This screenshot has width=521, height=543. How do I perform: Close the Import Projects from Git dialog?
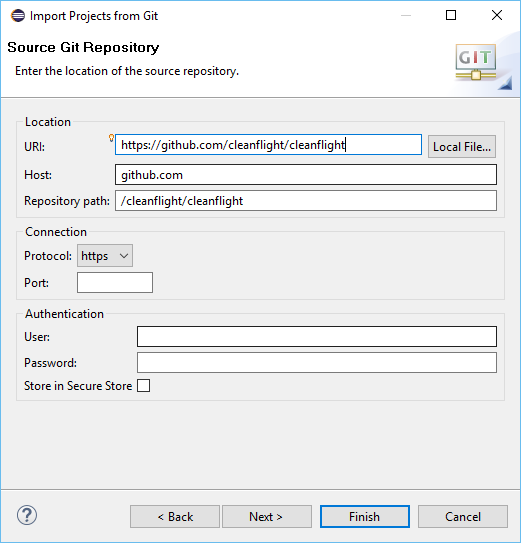click(x=497, y=15)
